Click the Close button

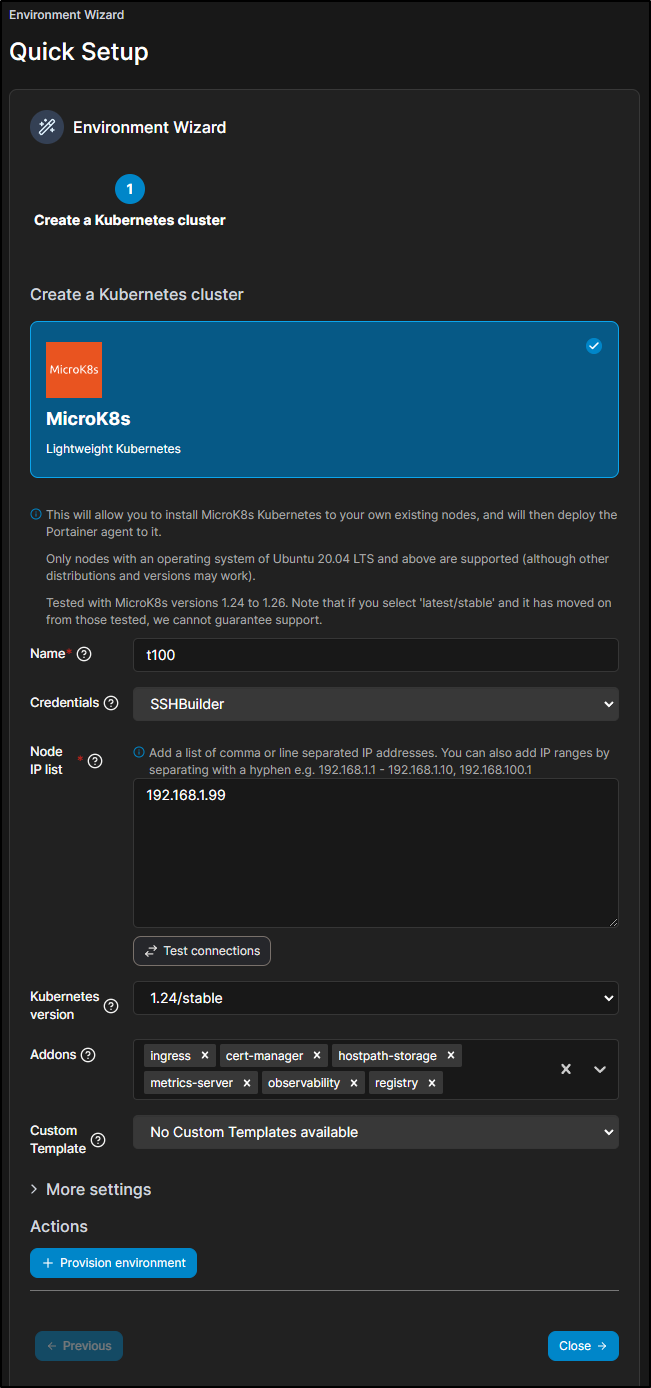(583, 1346)
